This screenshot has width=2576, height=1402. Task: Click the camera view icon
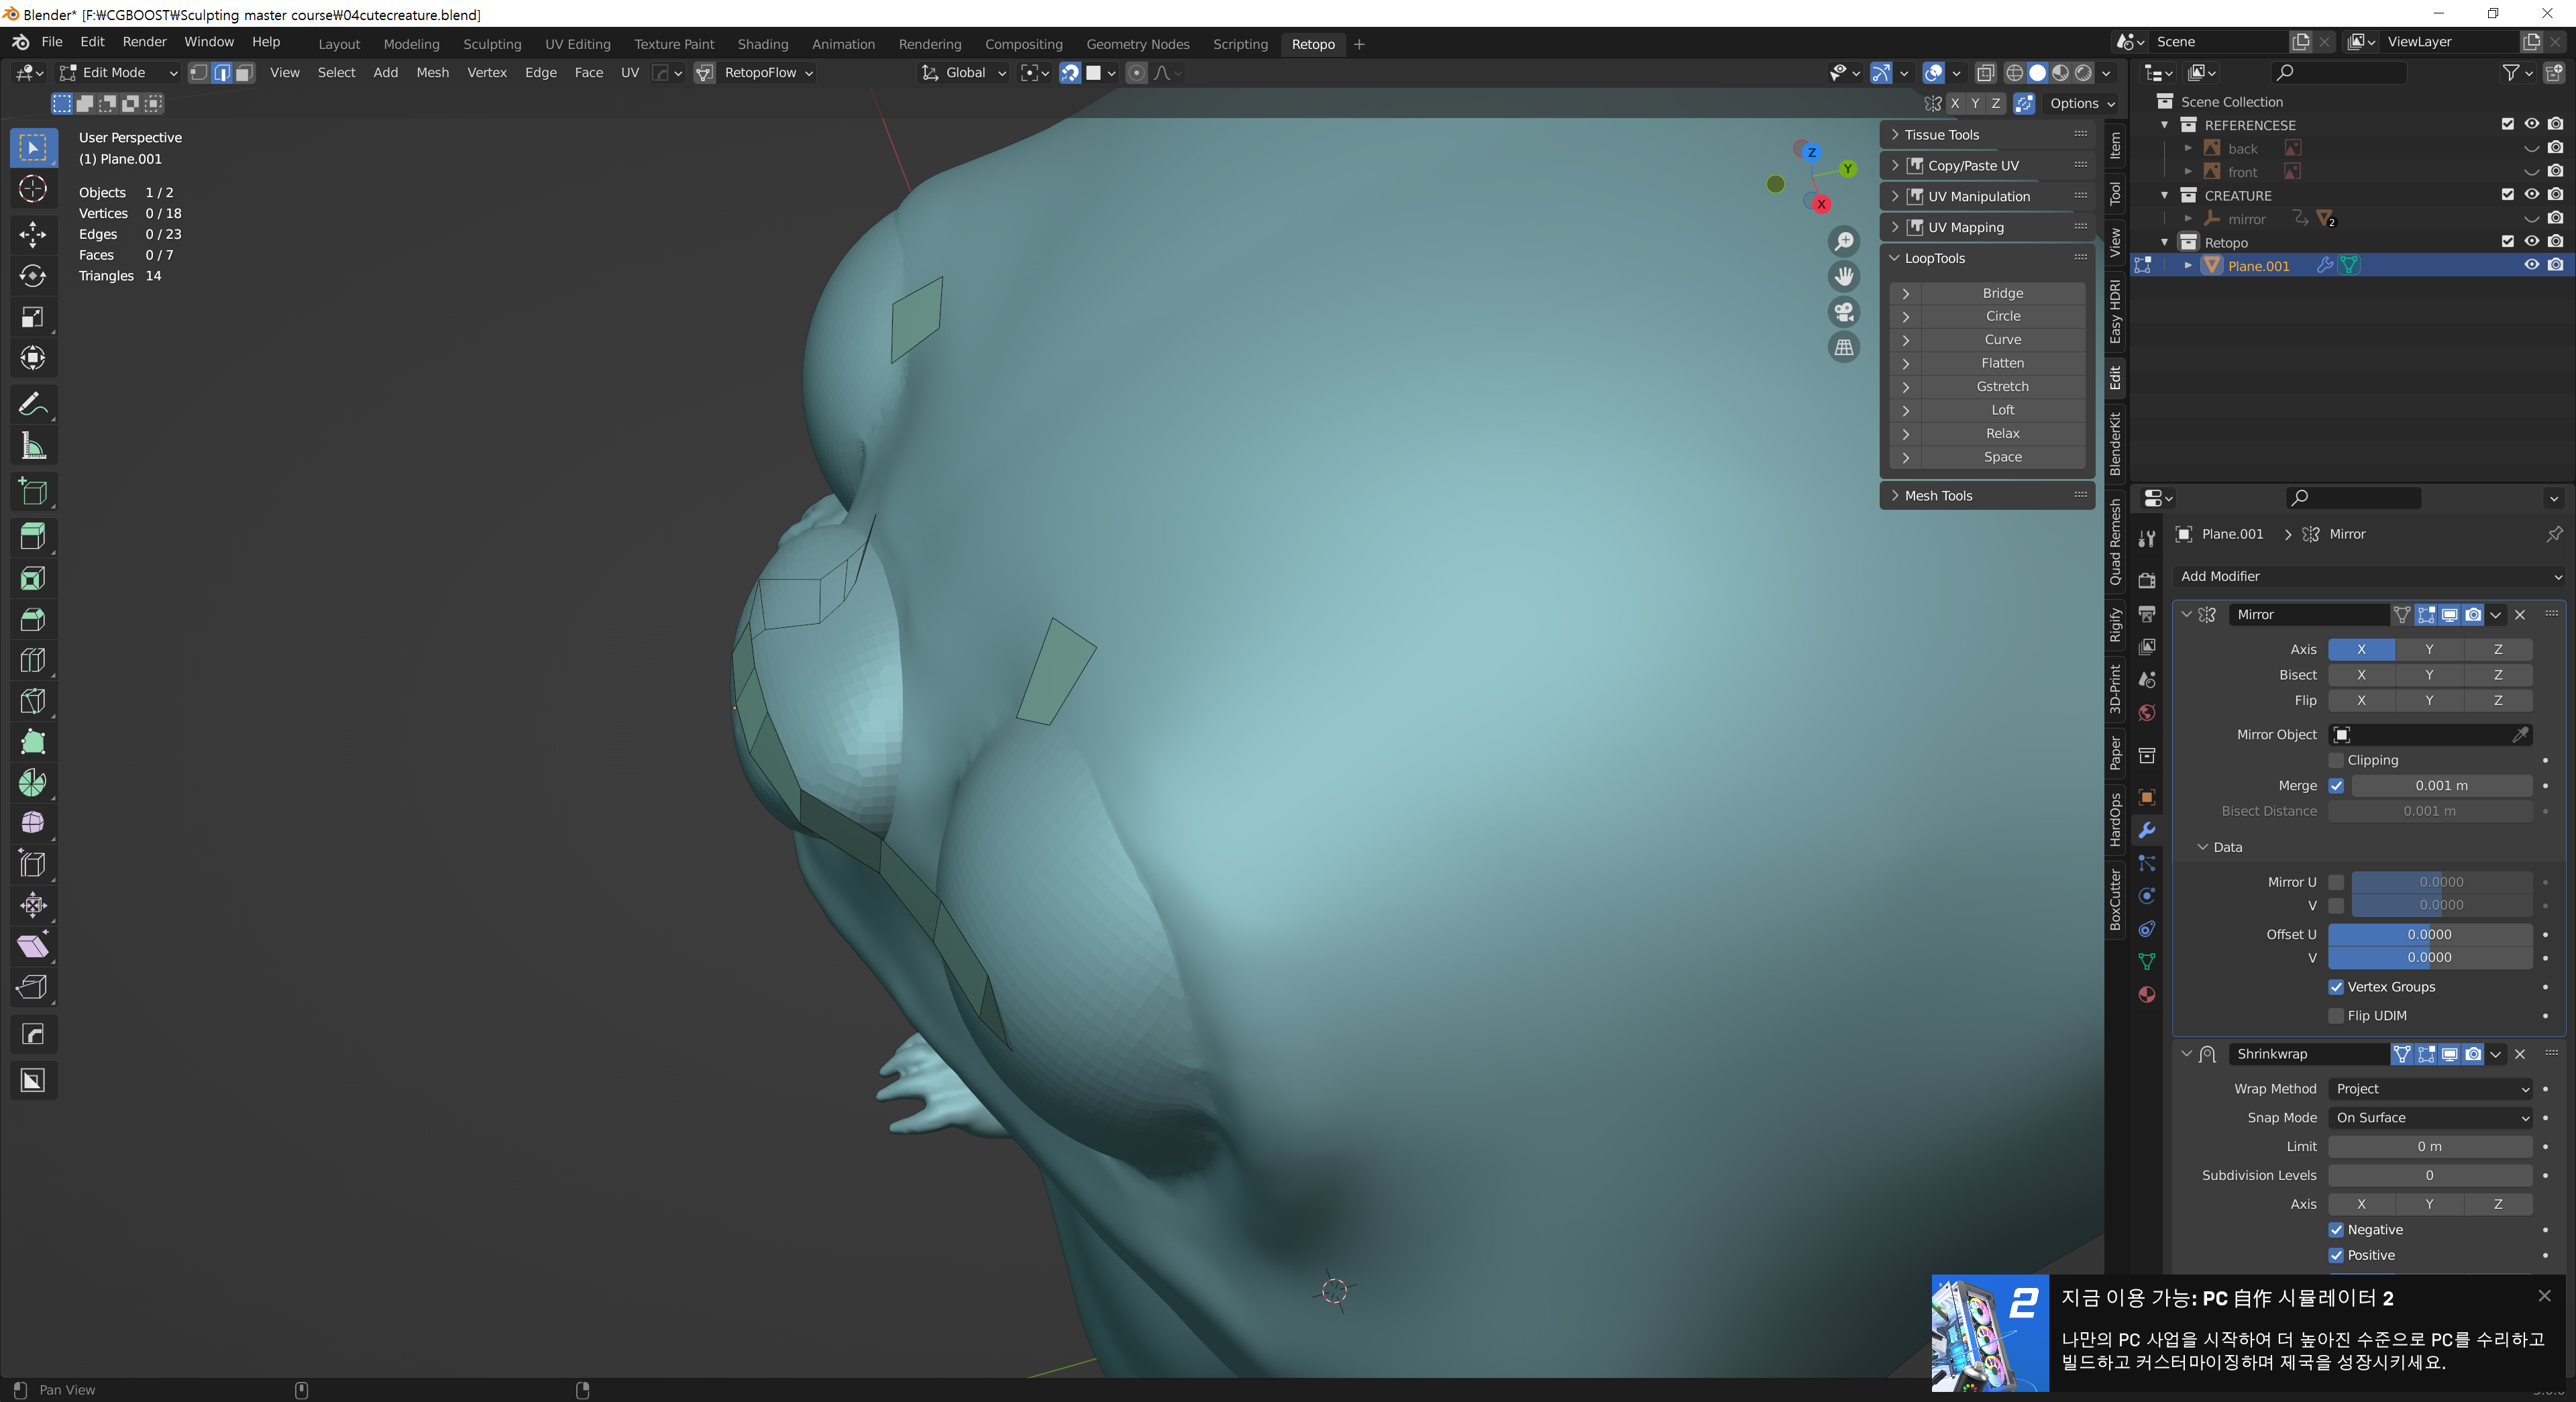[x=1844, y=312]
